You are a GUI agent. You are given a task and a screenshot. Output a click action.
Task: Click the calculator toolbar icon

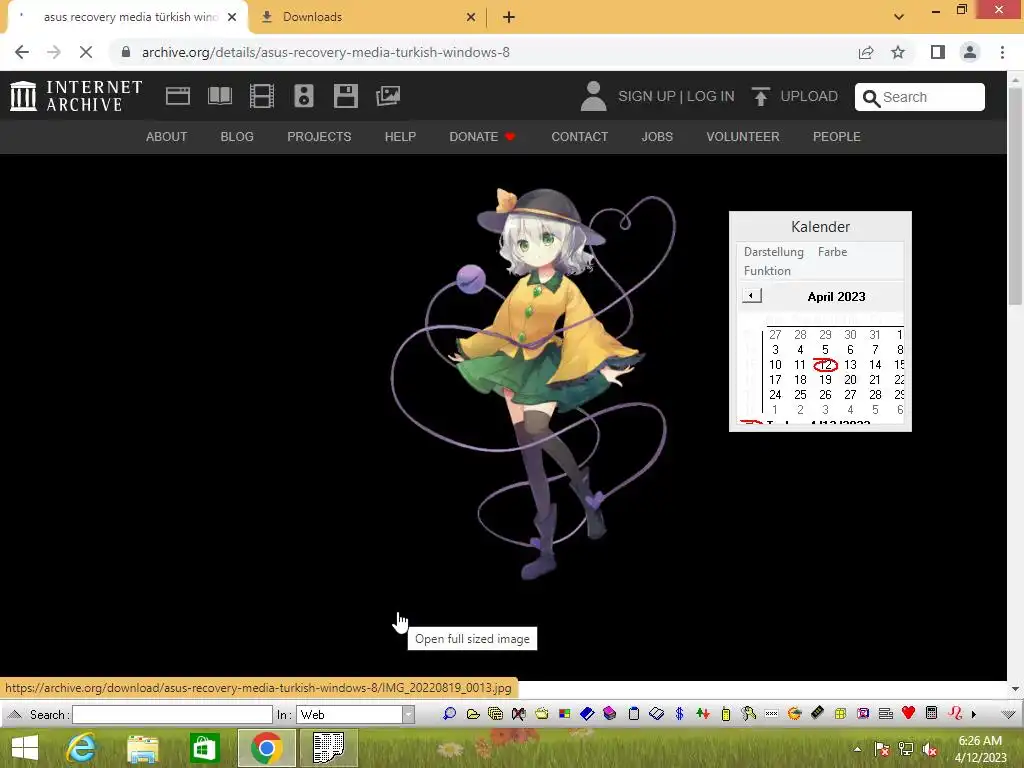pyautogui.click(x=931, y=713)
